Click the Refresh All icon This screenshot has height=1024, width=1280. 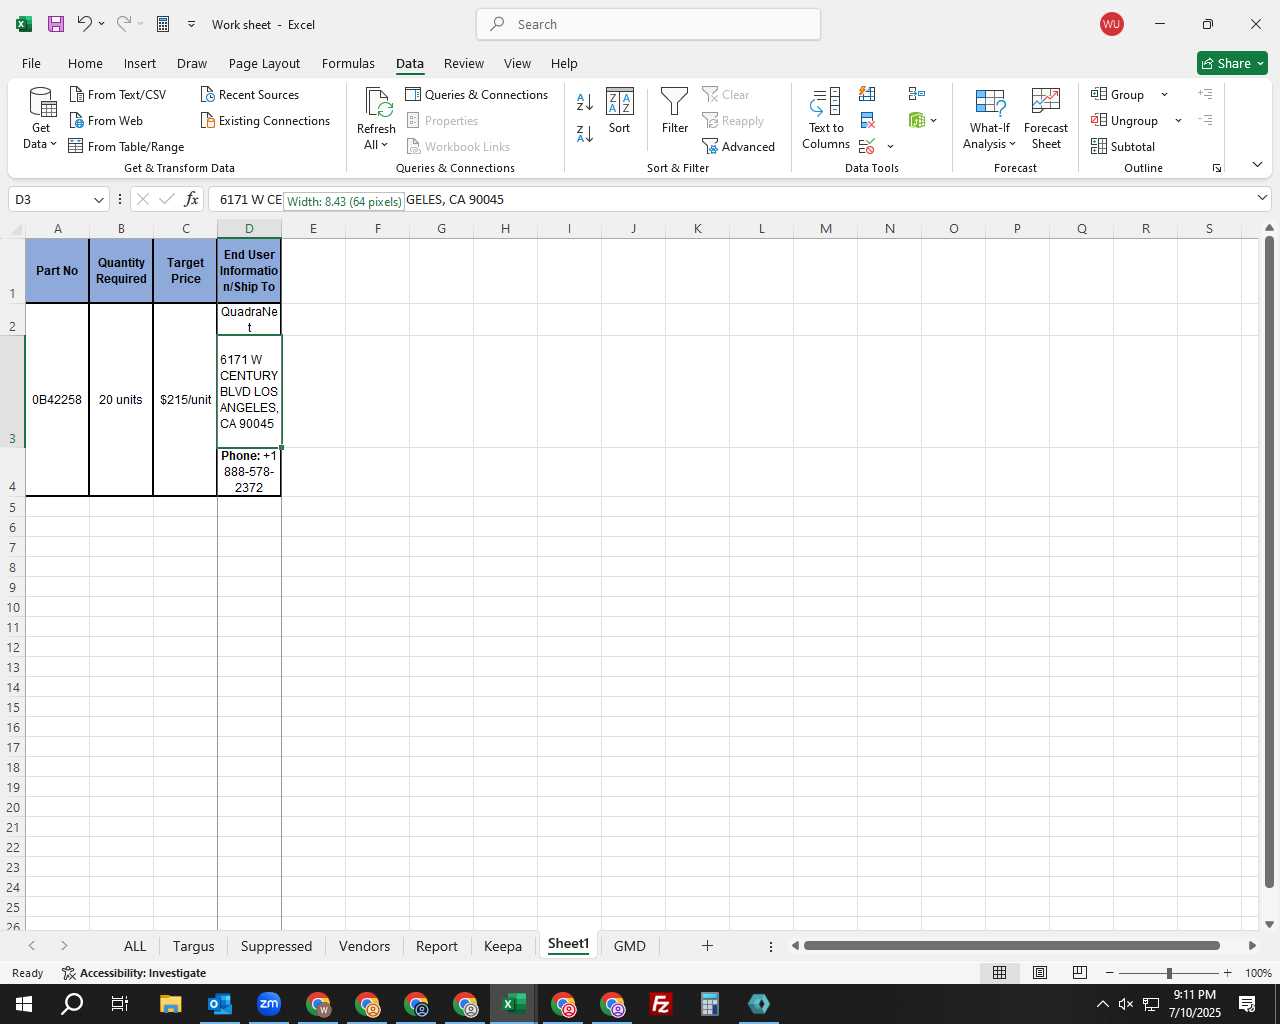pos(377,102)
